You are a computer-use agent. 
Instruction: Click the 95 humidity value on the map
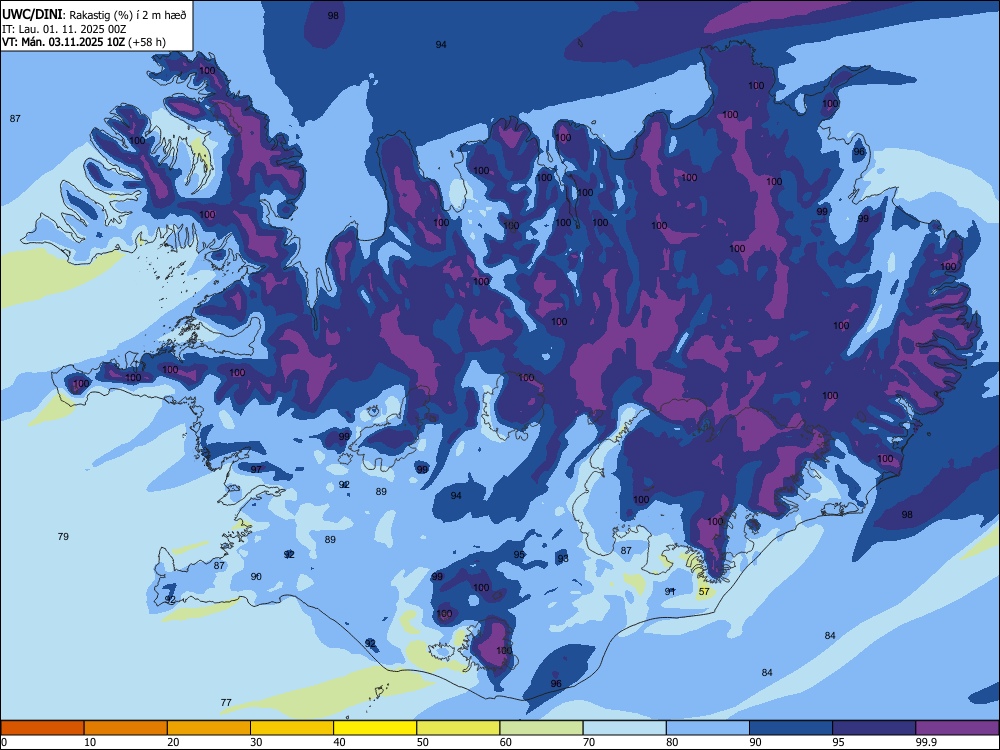pos(519,555)
